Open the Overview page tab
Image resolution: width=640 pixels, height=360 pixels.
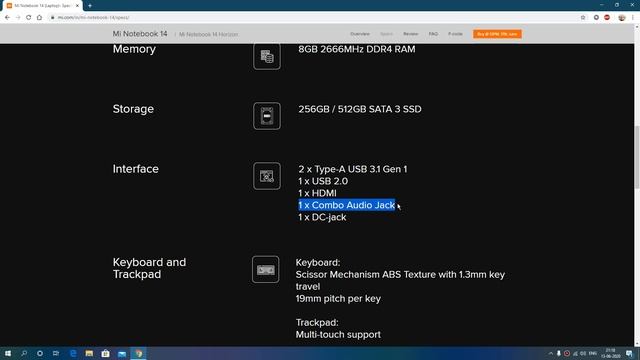360,34
